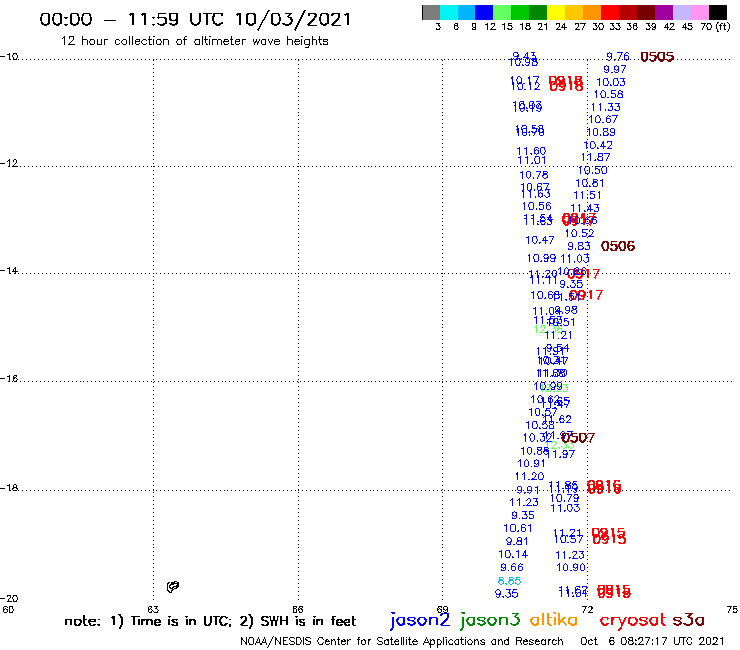Image resolution: width=740 pixels, height=650 pixels.
Task: Select the '0506' time stamp label
Action: [618, 246]
